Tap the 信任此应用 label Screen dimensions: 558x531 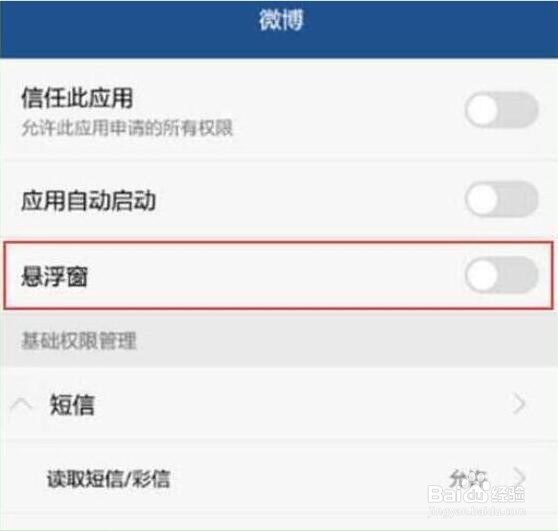click(x=77, y=98)
